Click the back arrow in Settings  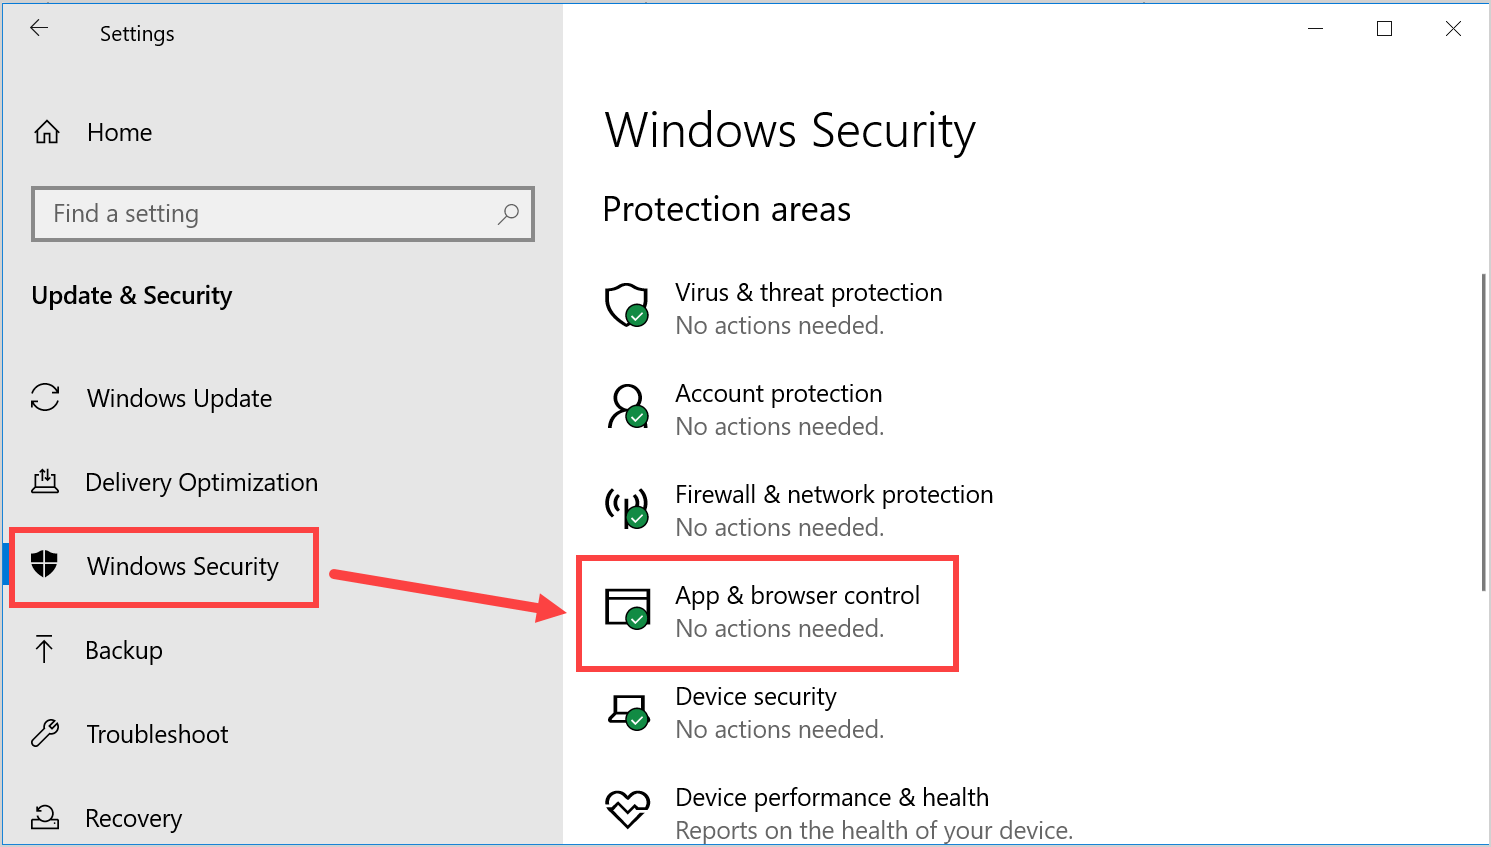pos(39,29)
